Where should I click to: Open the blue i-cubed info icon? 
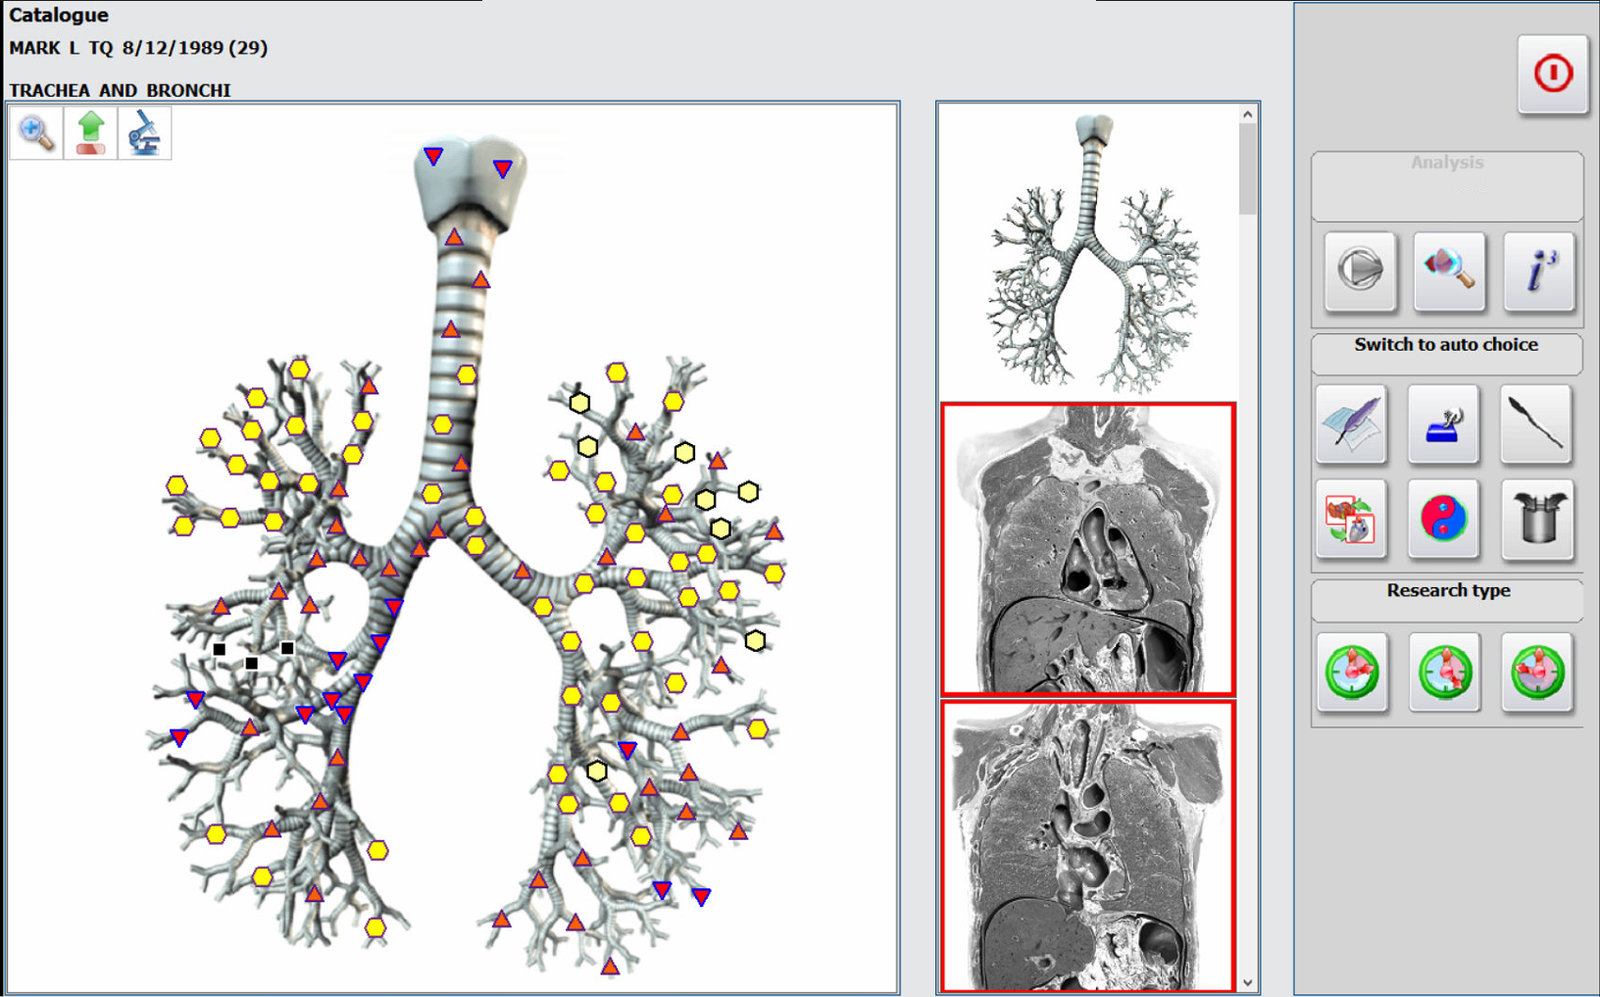click(x=1540, y=270)
